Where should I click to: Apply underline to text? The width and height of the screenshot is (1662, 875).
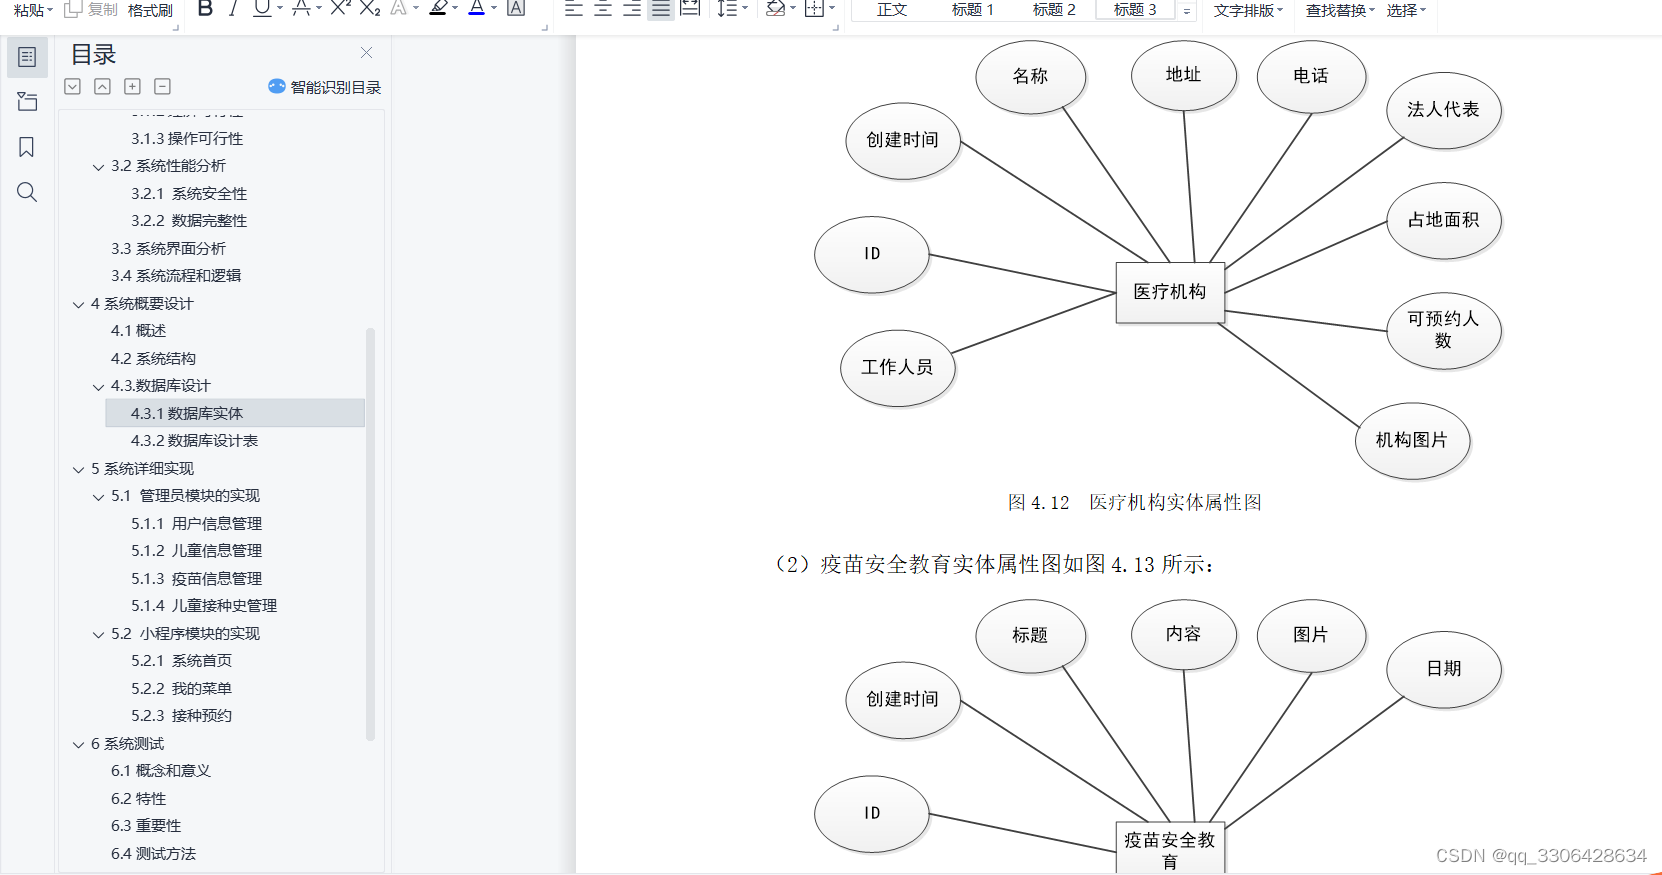[262, 9]
